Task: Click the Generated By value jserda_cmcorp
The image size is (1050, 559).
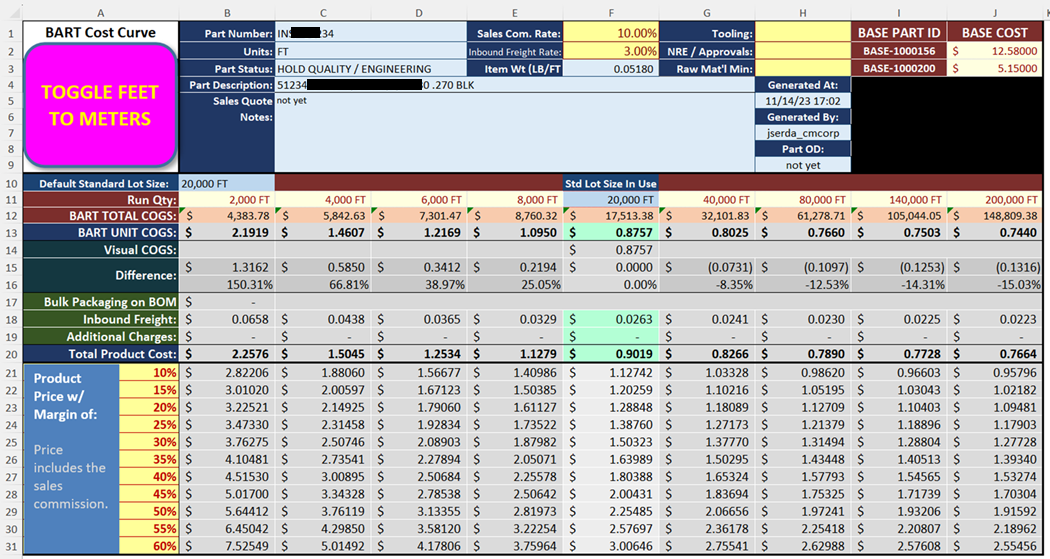Action: [x=803, y=133]
